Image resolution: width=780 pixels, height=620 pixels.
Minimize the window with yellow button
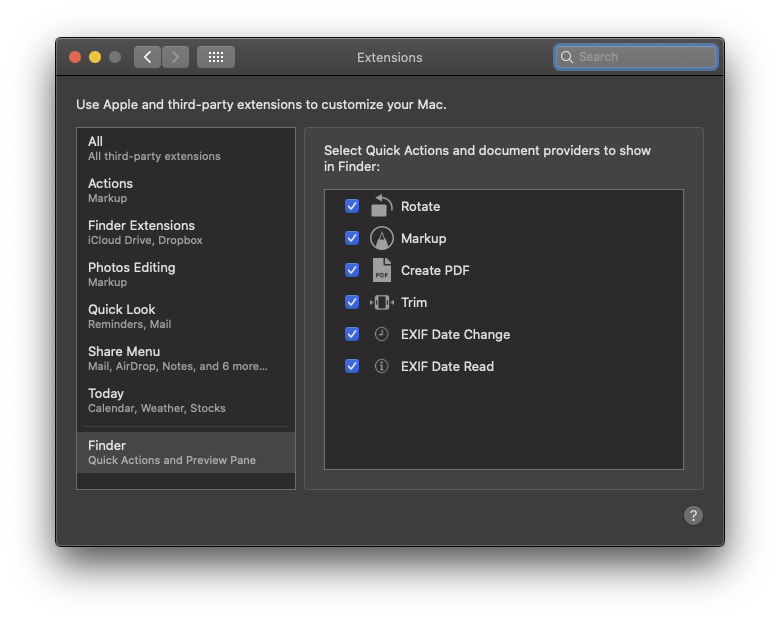95,57
